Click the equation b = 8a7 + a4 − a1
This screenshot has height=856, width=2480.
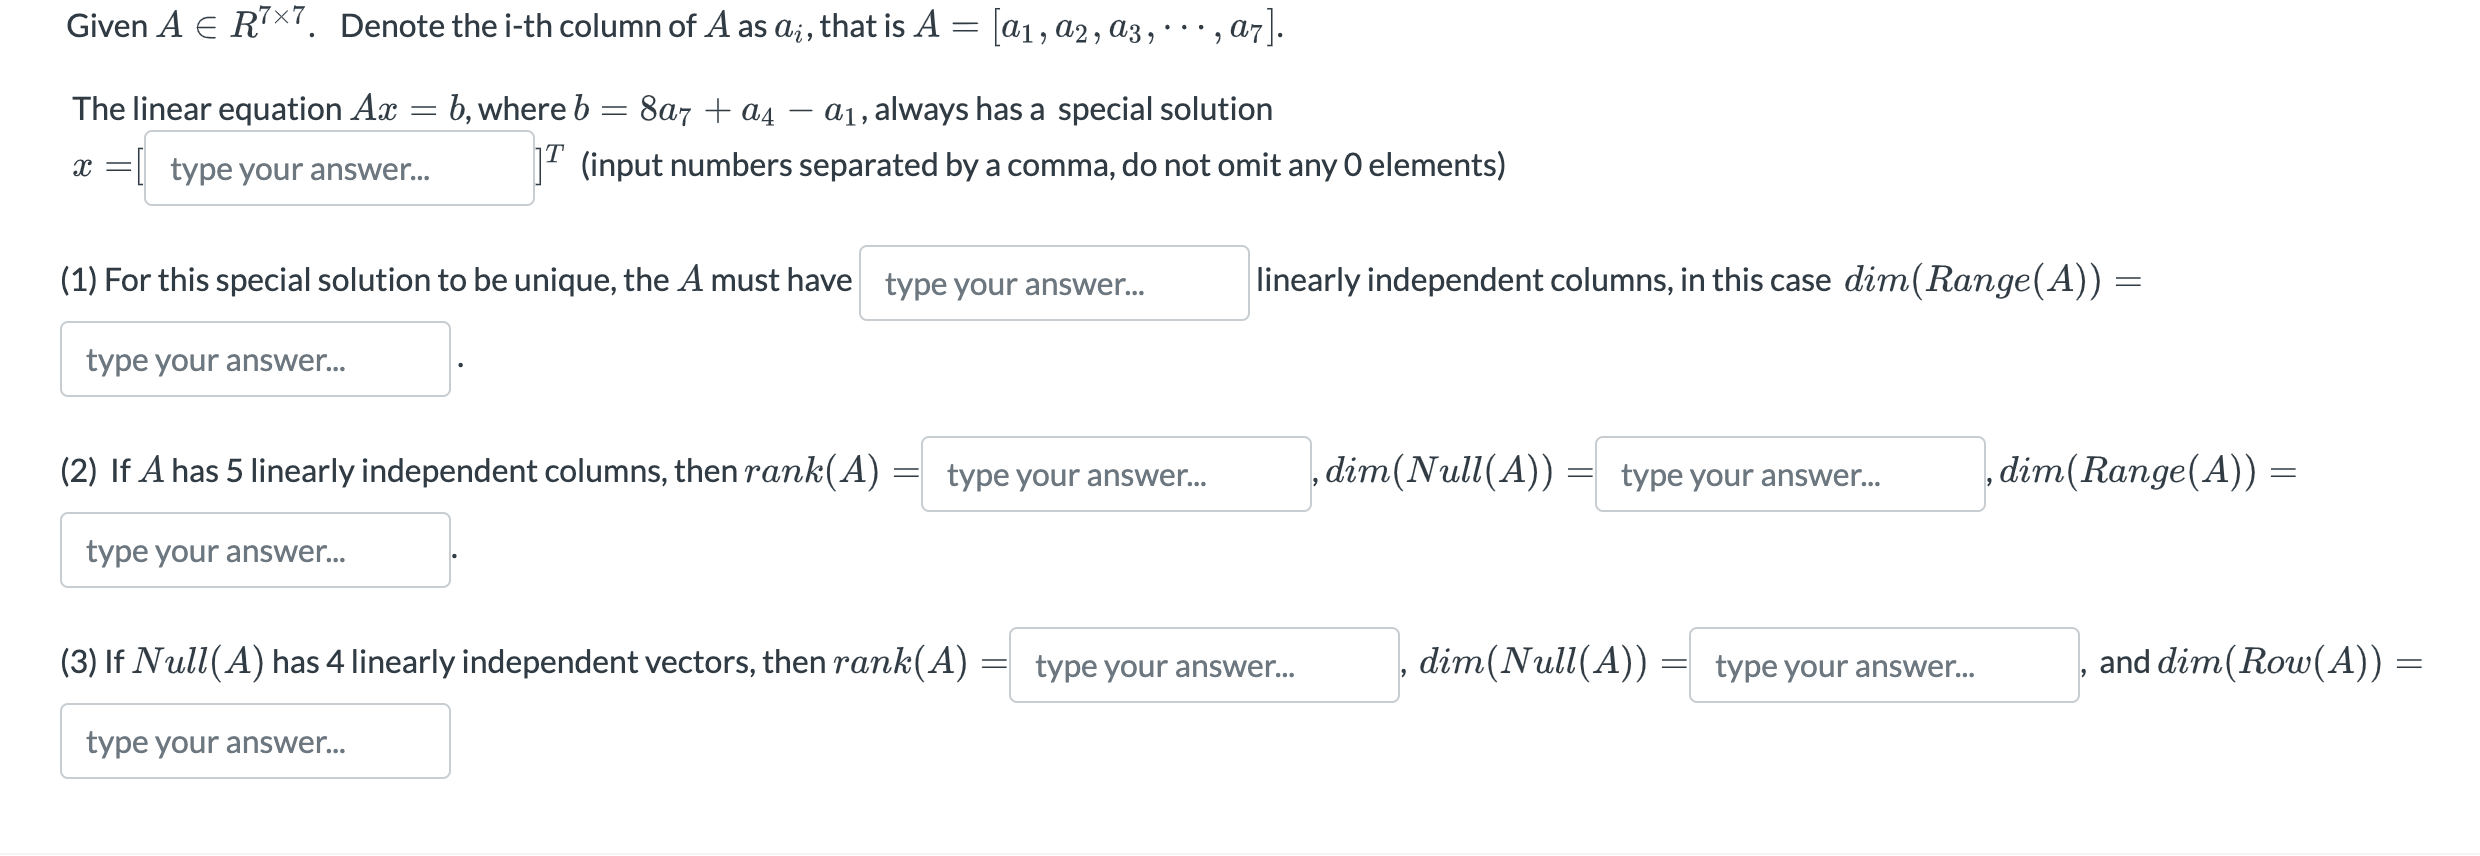coord(707,109)
